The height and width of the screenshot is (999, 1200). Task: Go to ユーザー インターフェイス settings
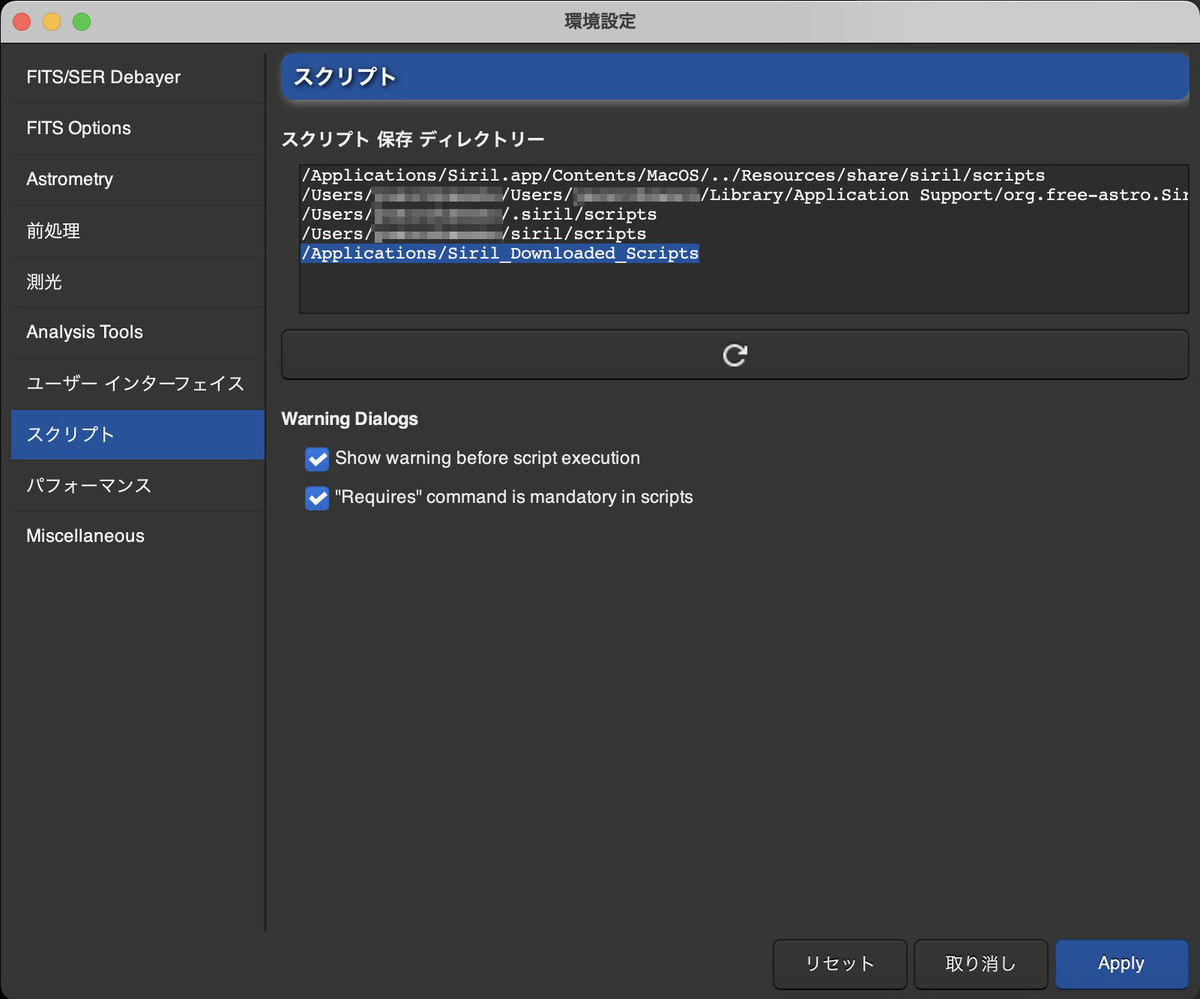[x=137, y=384]
